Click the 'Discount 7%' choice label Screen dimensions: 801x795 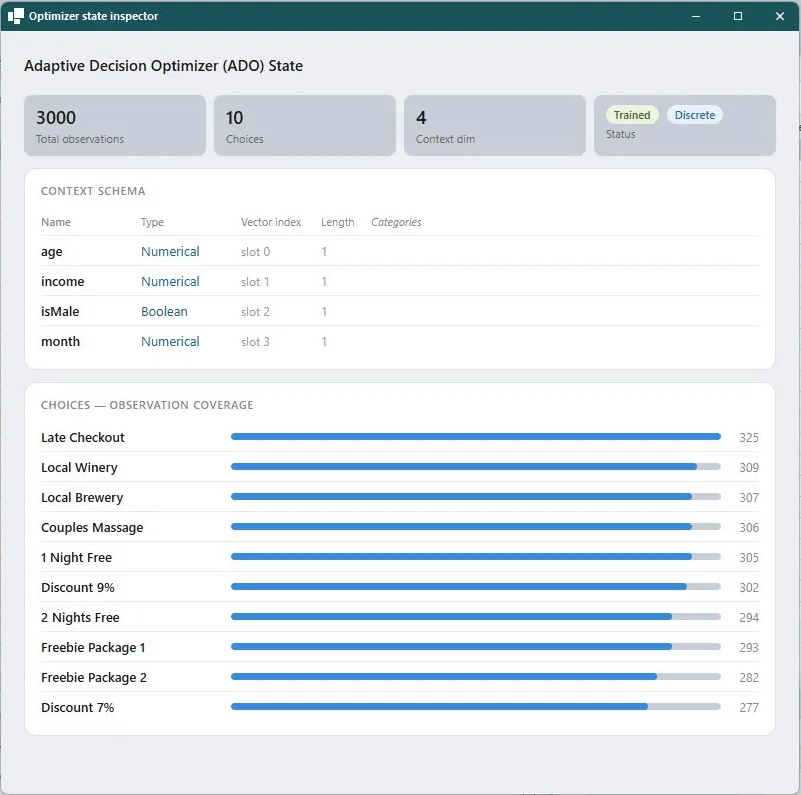78,708
